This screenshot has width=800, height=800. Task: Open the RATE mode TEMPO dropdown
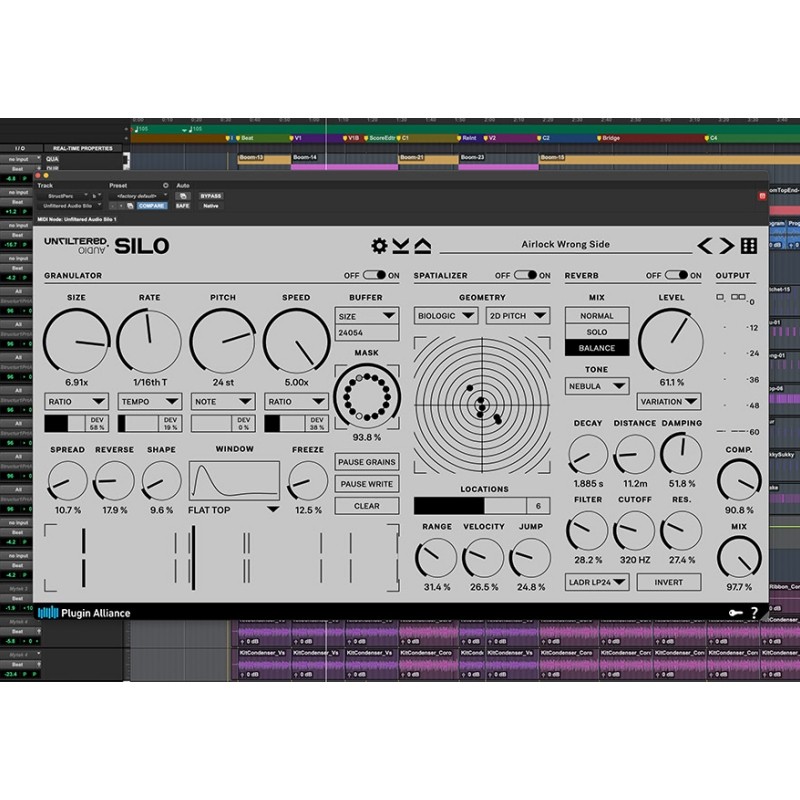(x=149, y=402)
